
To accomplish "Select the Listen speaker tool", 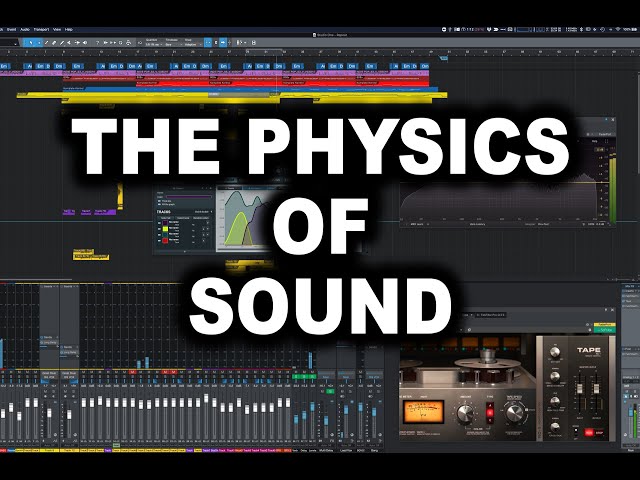I will [x=85, y=42].
